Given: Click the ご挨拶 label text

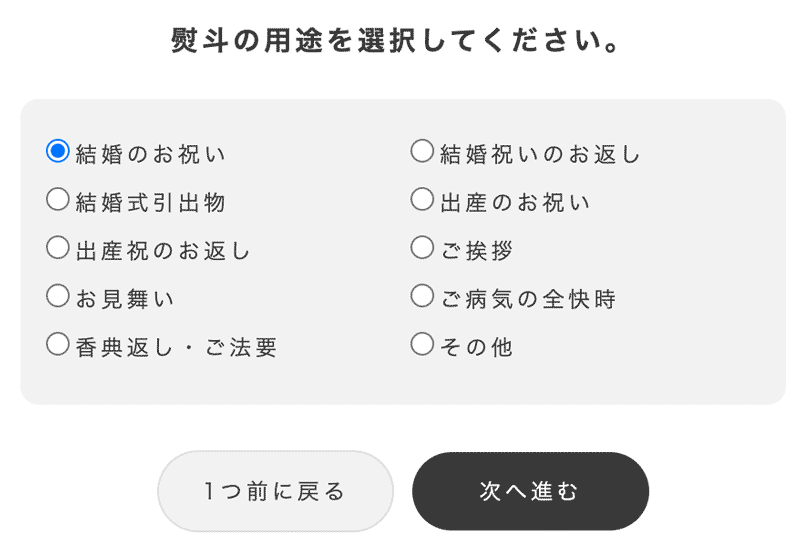Looking at the screenshot, I should click(x=477, y=251).
